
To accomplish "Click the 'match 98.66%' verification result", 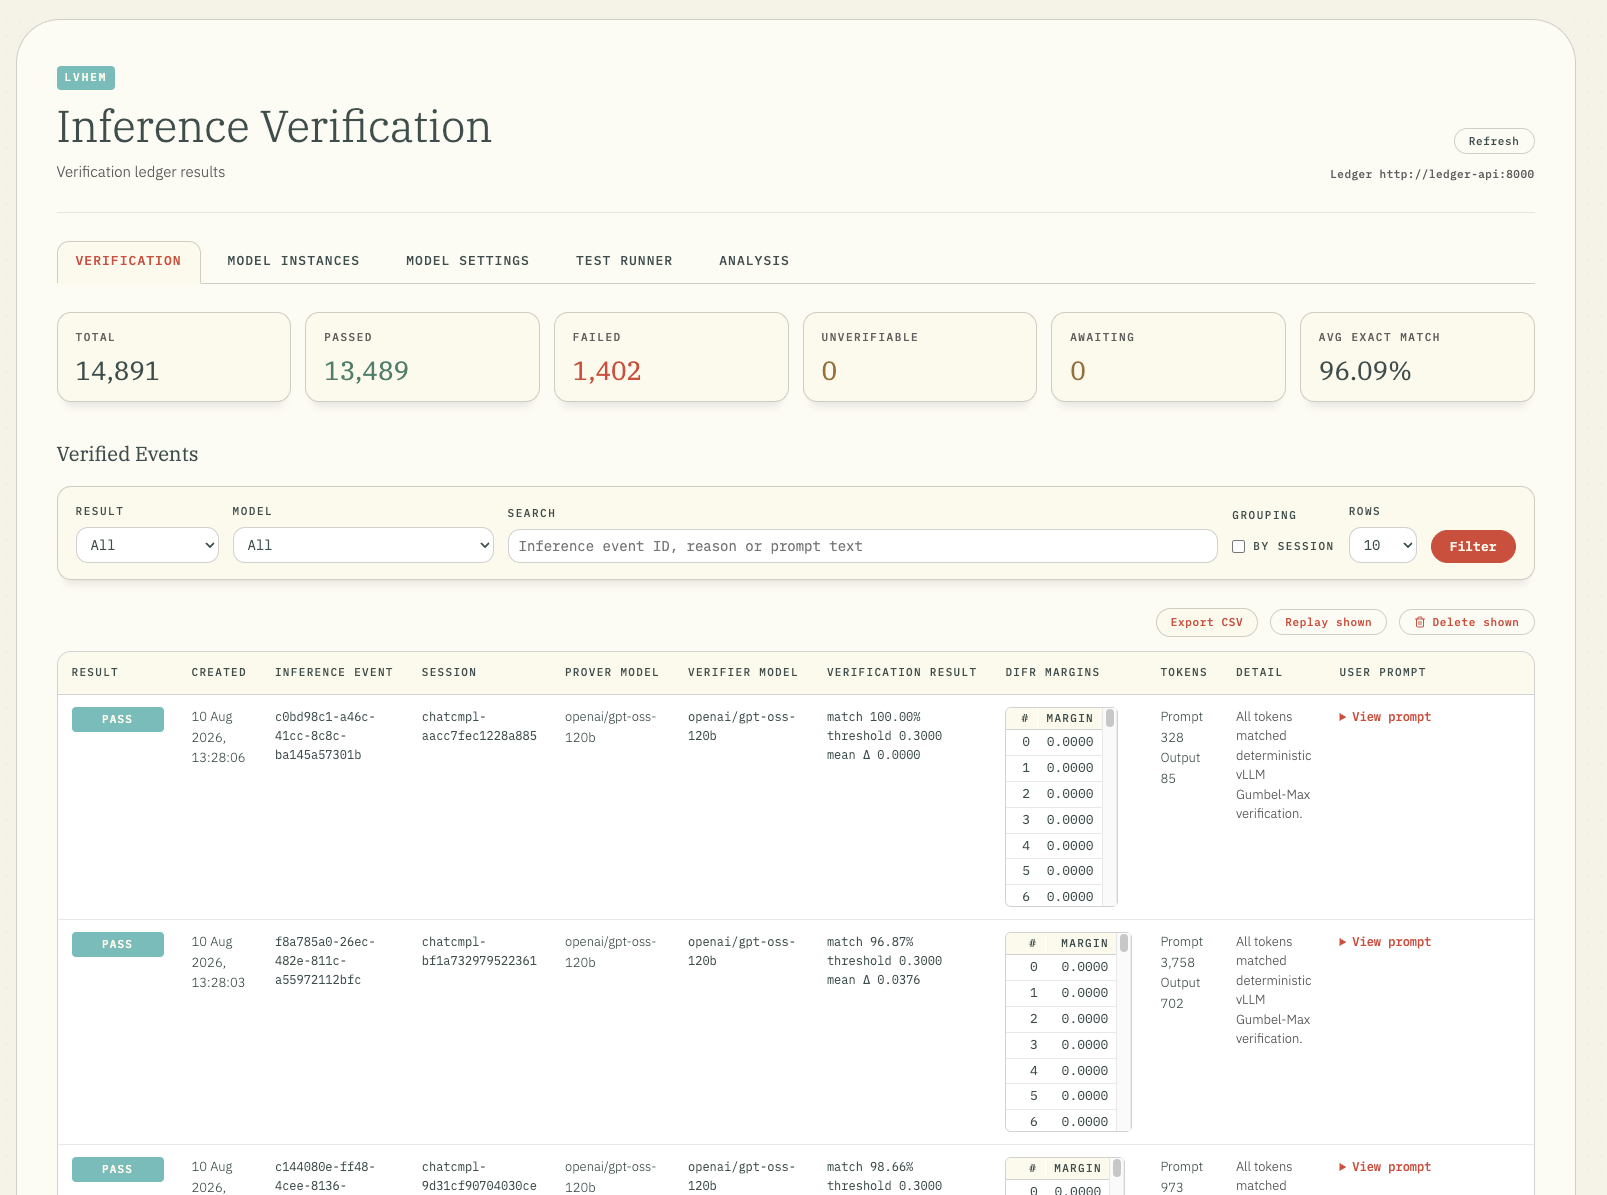I will click(870, 1167).
